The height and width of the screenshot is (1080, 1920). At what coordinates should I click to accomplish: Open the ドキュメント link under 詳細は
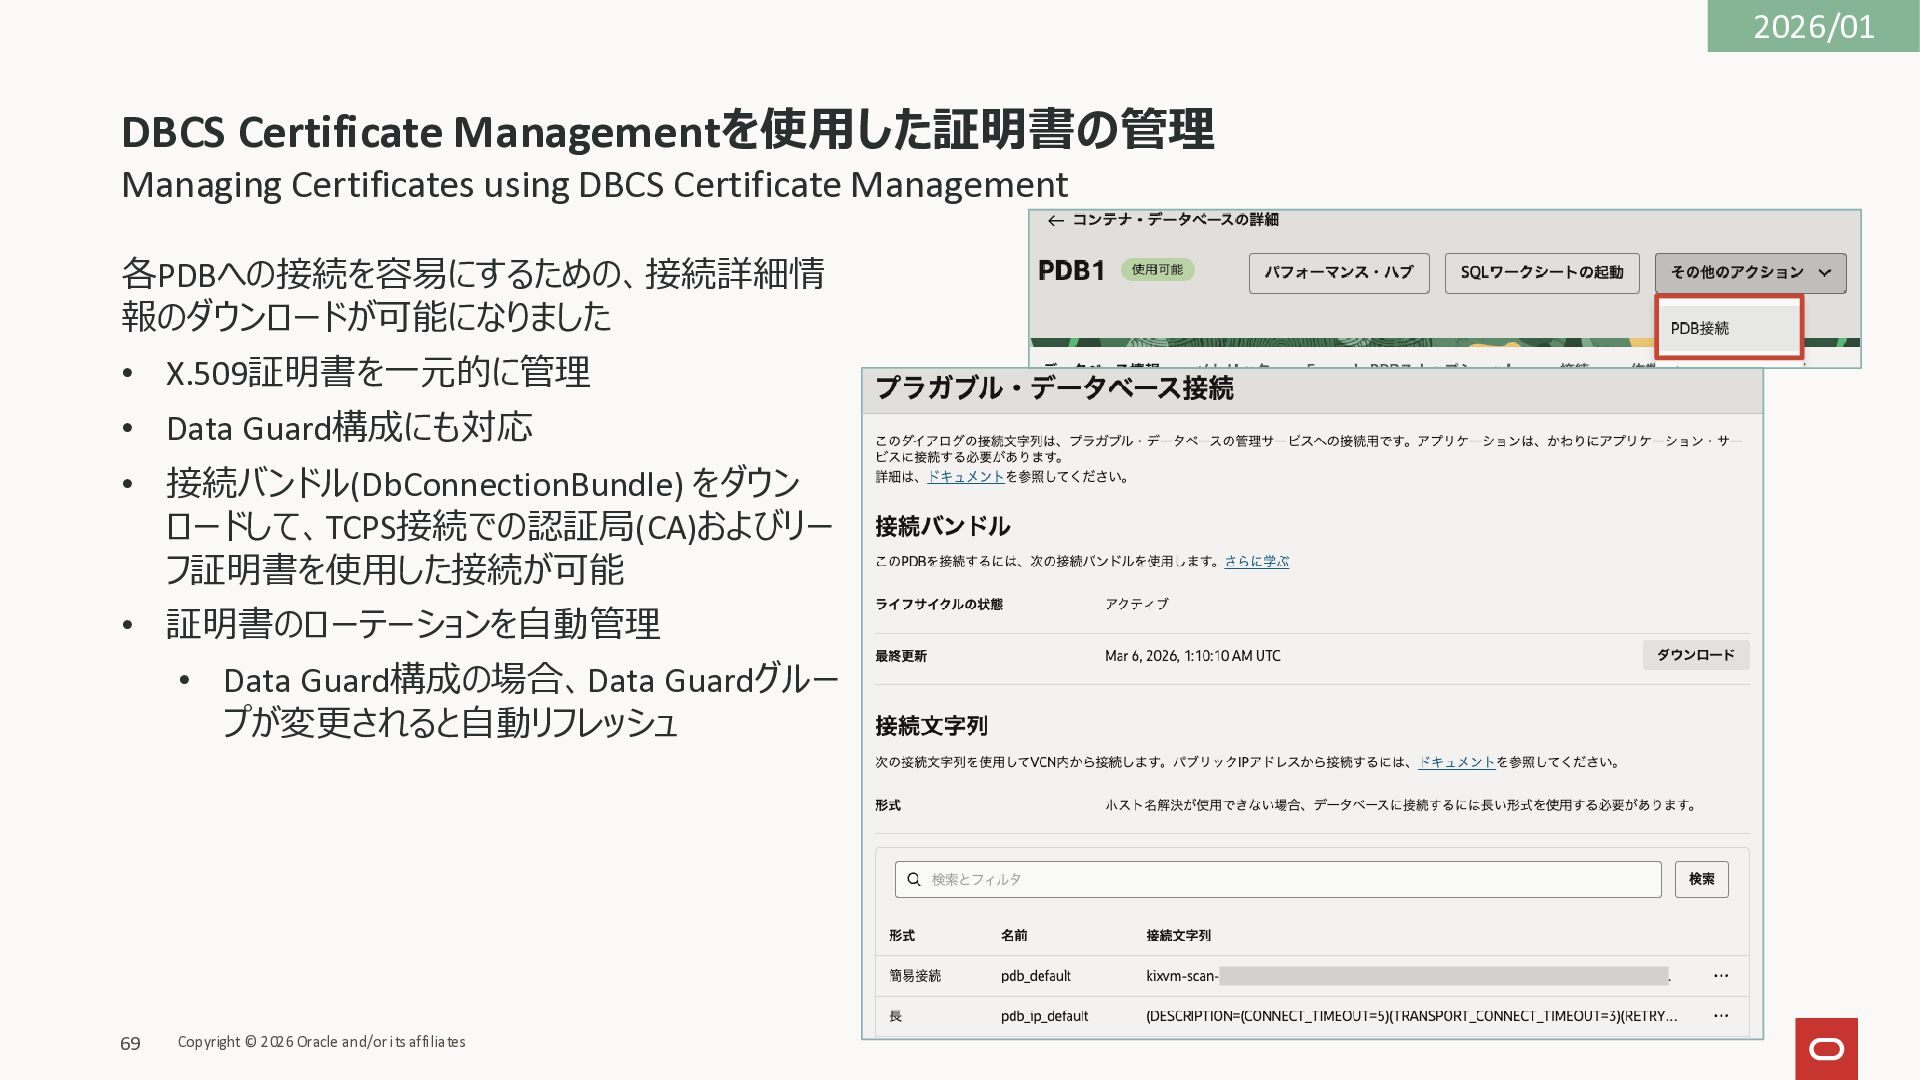pyautogui.click(x=965, y=477)
